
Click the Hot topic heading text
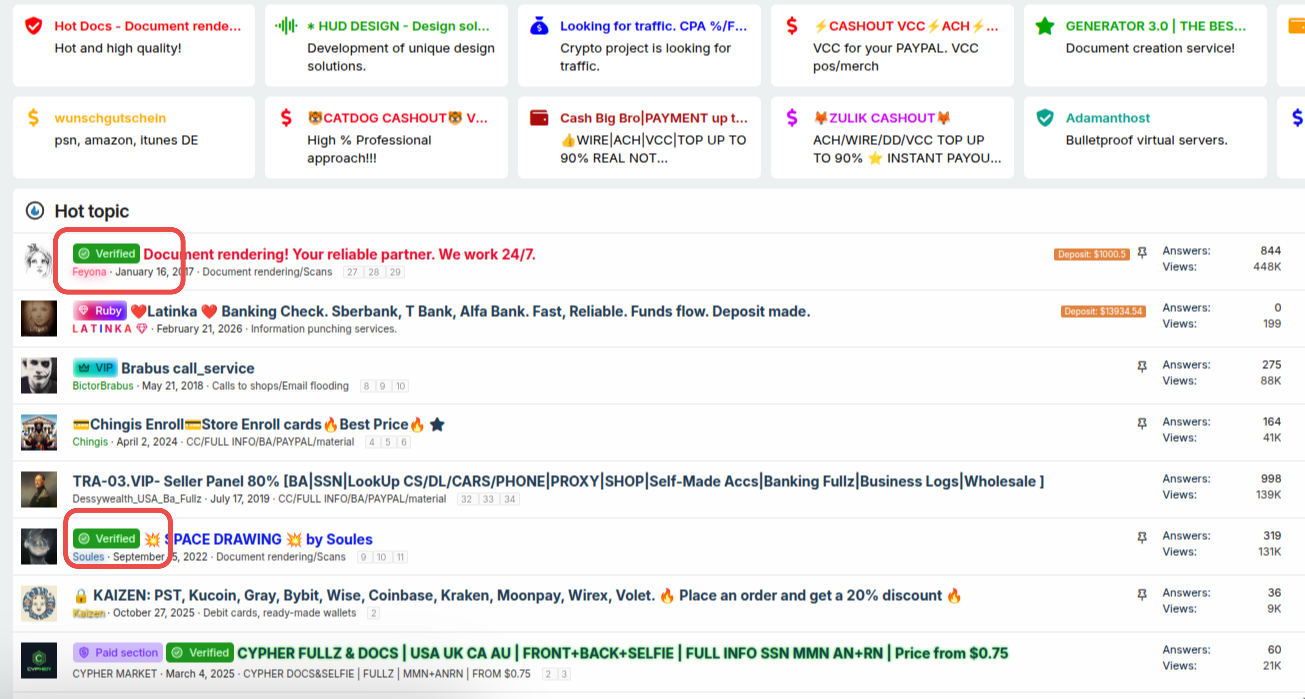(92, 211)
